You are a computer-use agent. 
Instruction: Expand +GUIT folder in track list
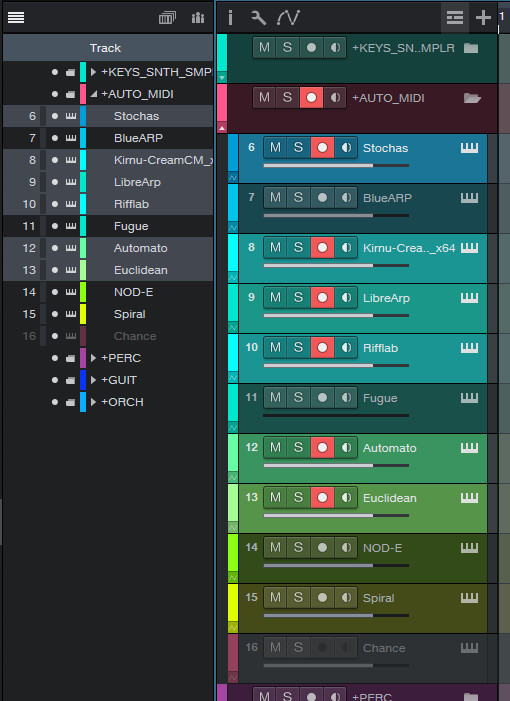click(93, 380)
